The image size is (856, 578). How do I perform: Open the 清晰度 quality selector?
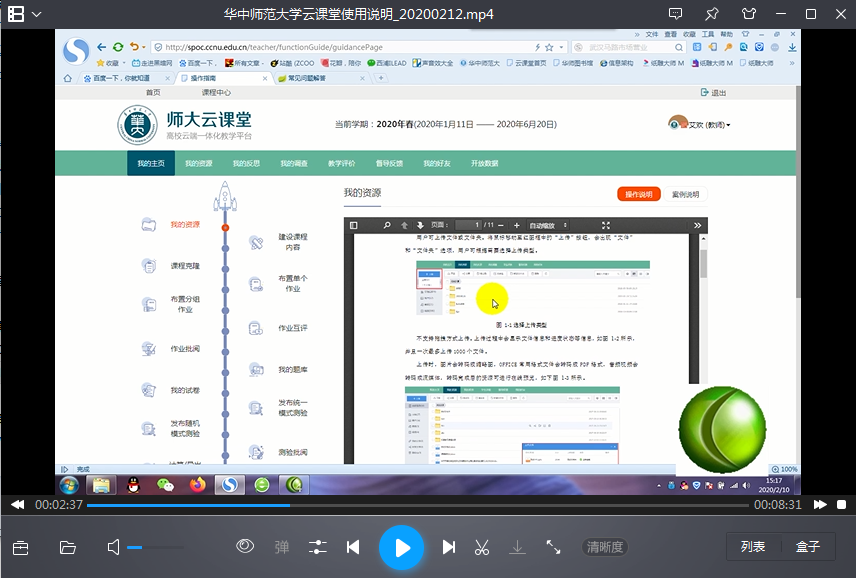pos(605,547)
